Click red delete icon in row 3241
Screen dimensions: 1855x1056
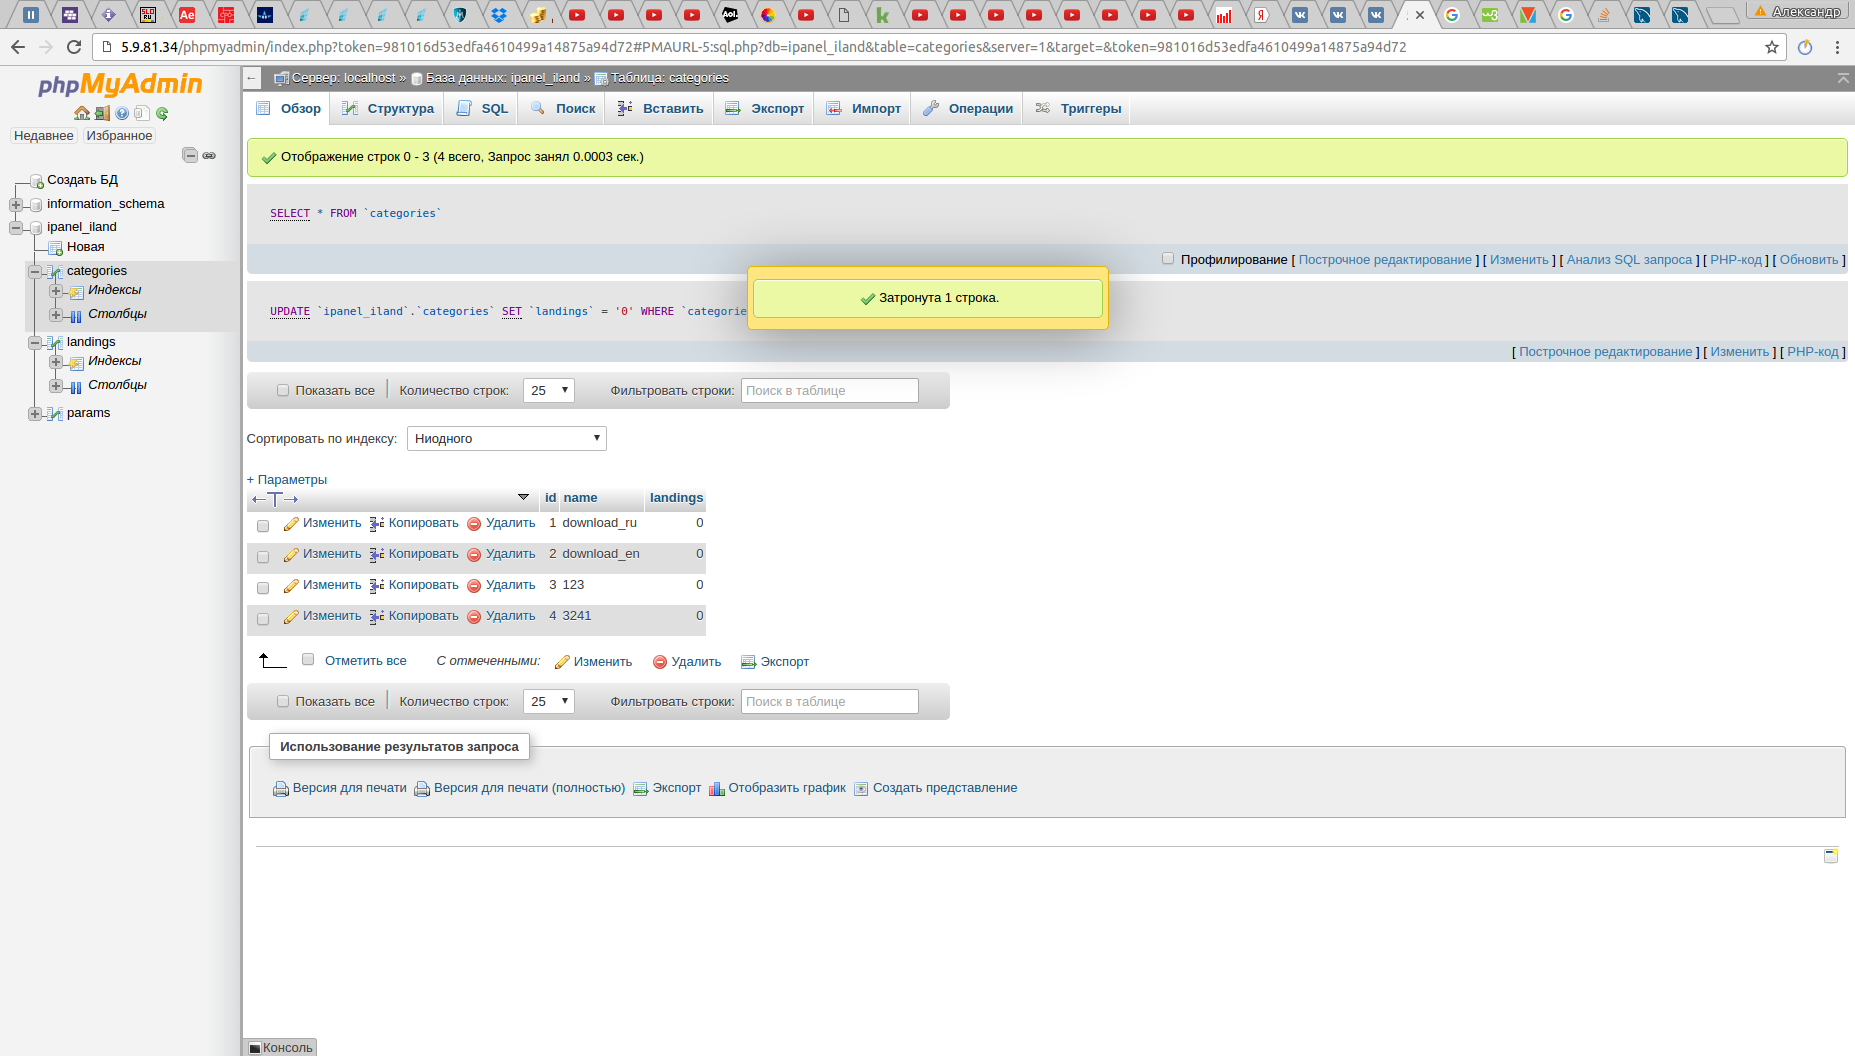pos(474,617)
